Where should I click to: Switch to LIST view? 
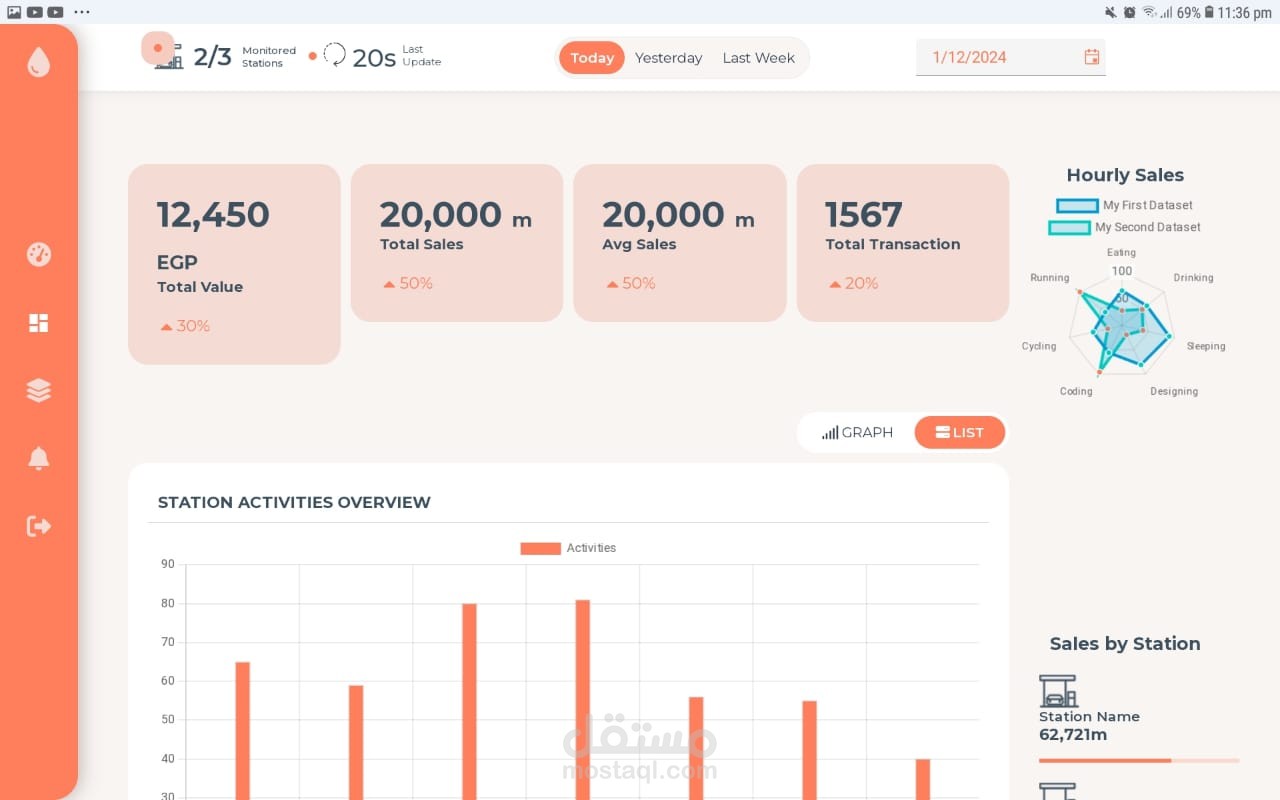point(960,433)
